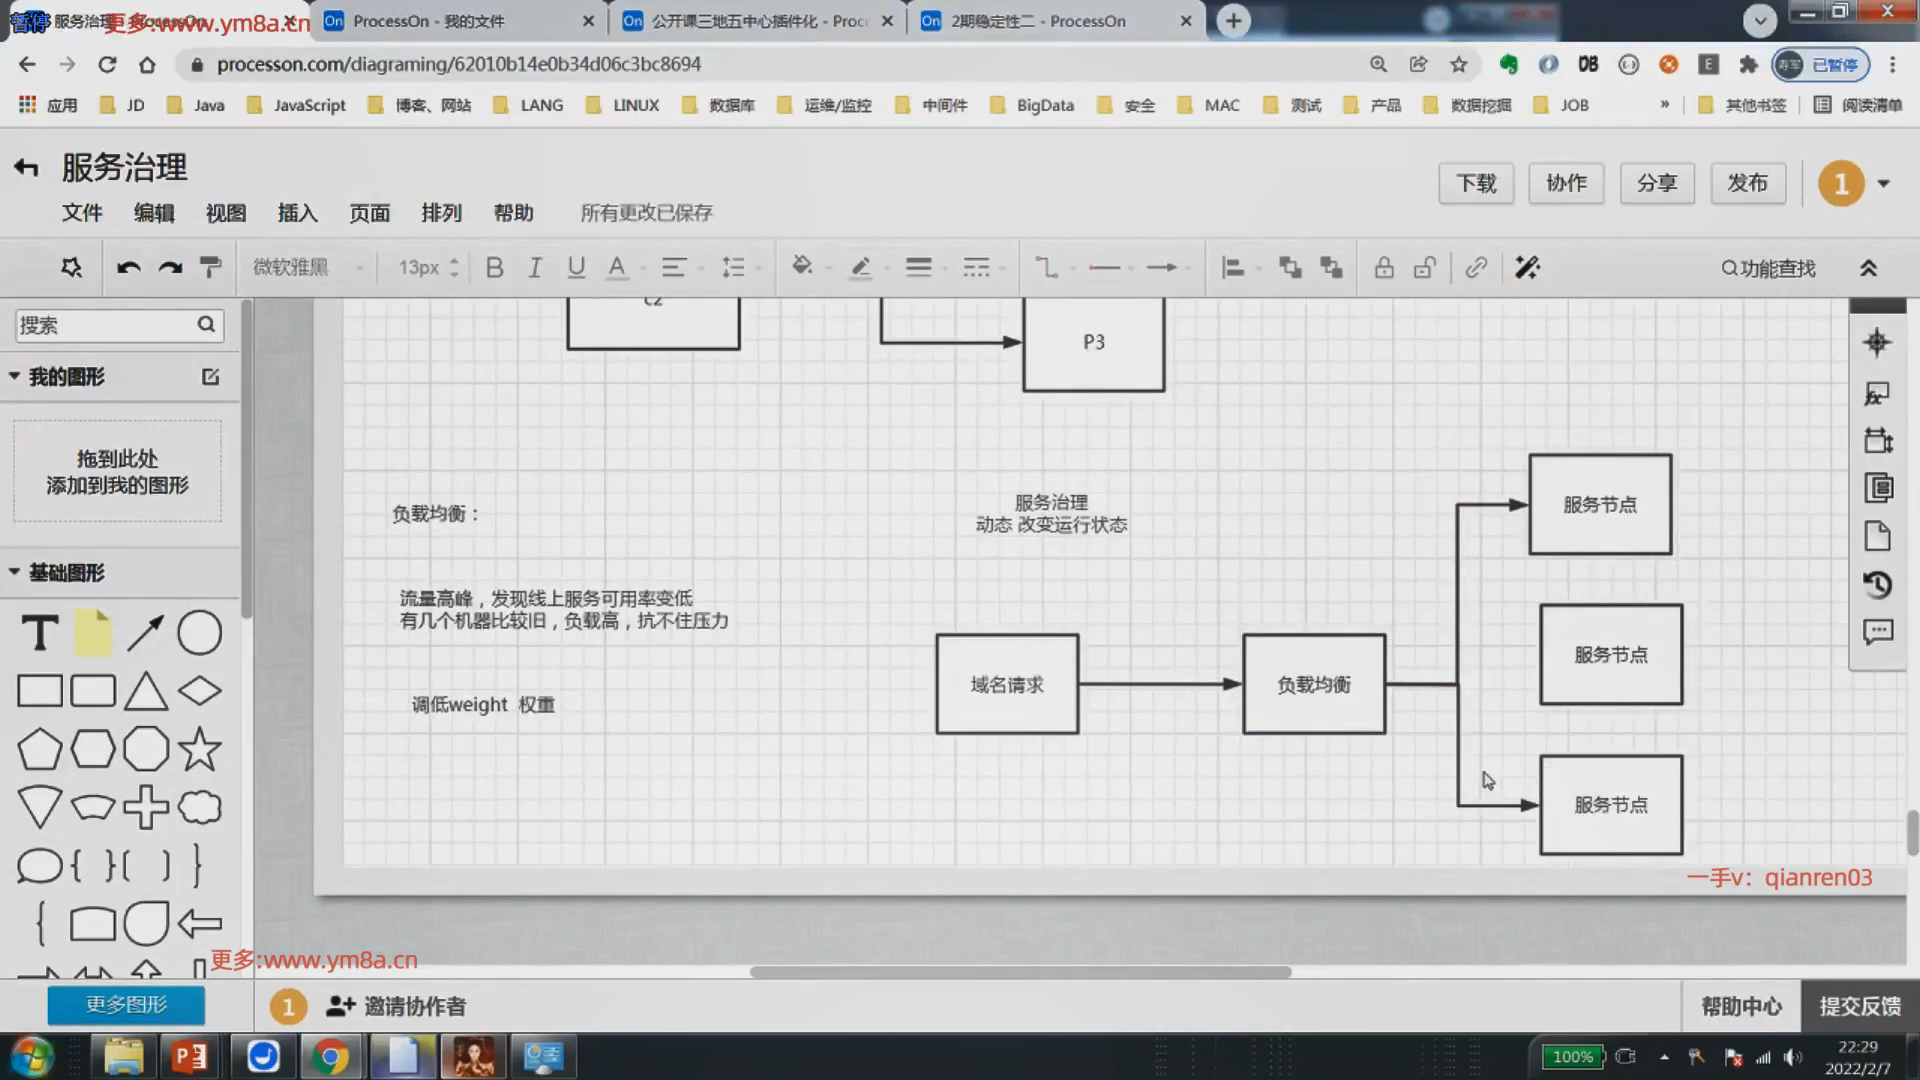Toggle underline text formatting
This screenshot has width=1920, height=1080.
coord(576,268)
